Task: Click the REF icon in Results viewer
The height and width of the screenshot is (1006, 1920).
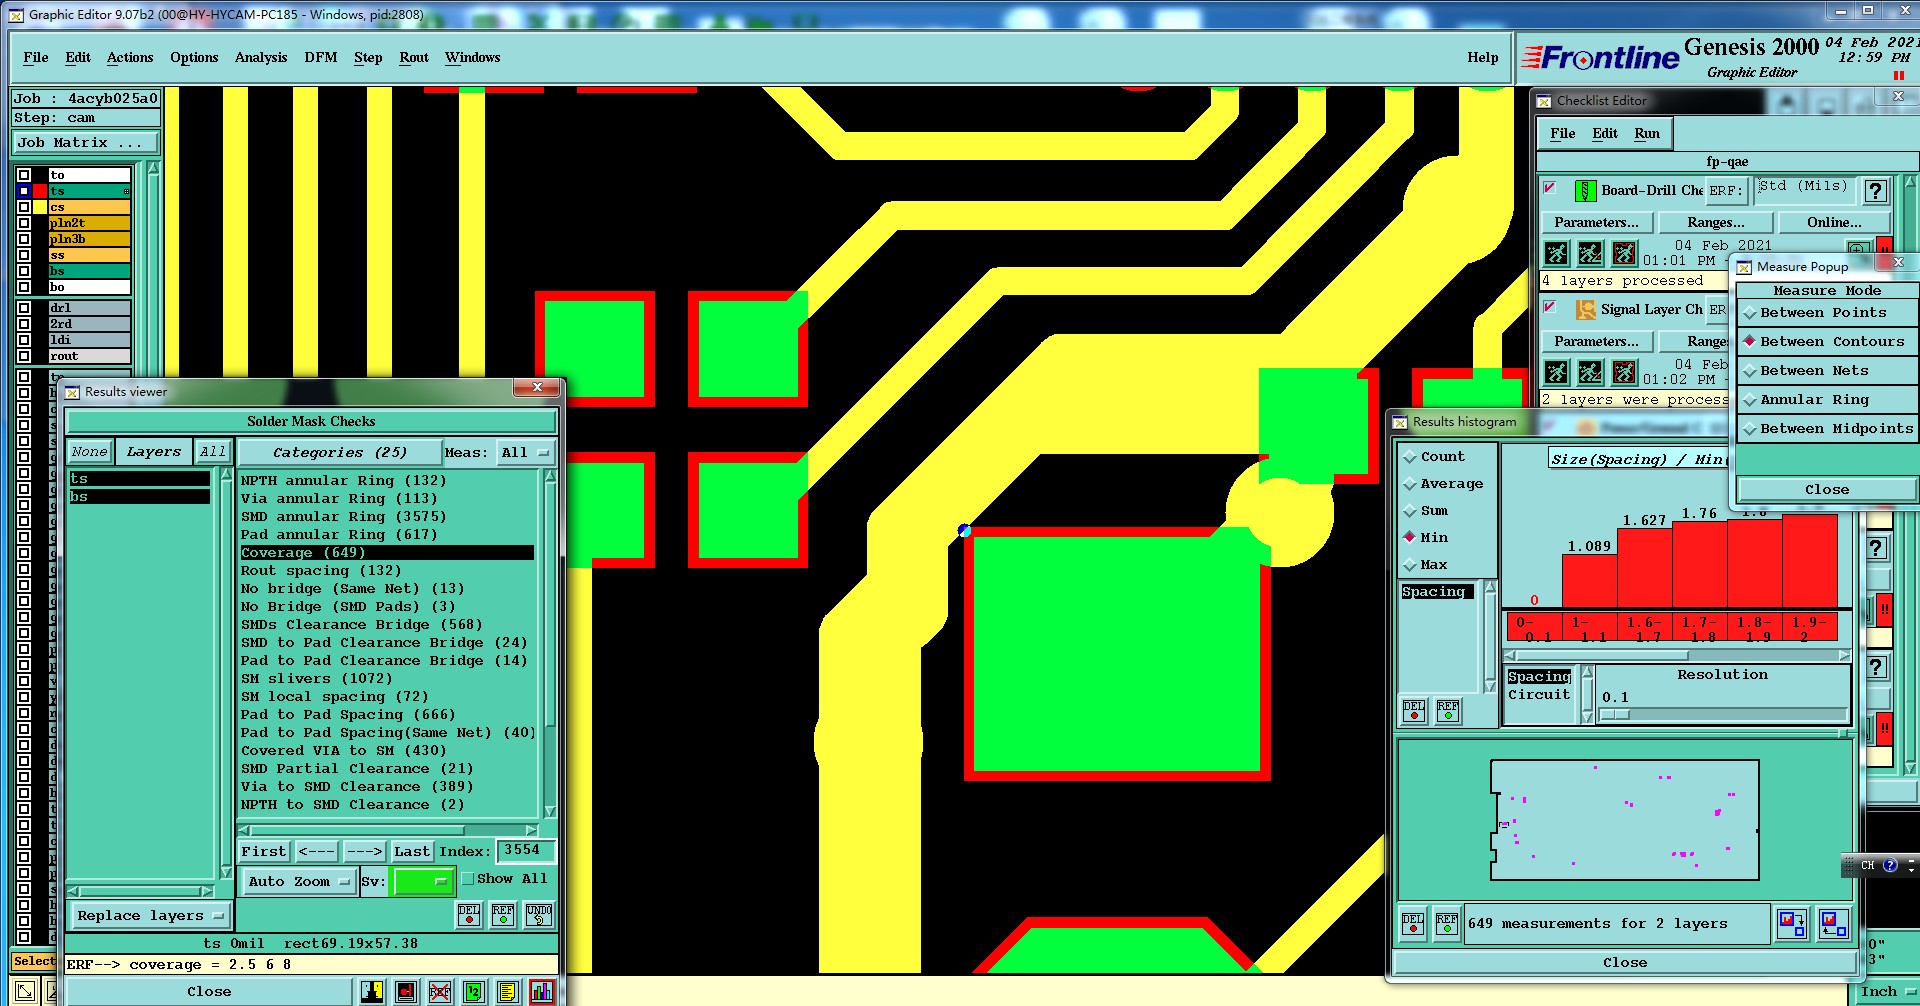Action: [503, 914]
